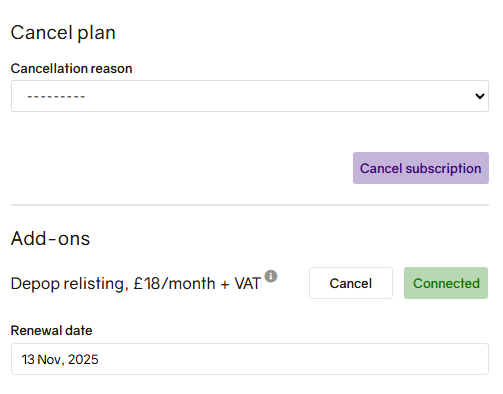The height and width of the screenshot is (394, 503).
Task: Click the green Connected status button
Action: [446, 283]
